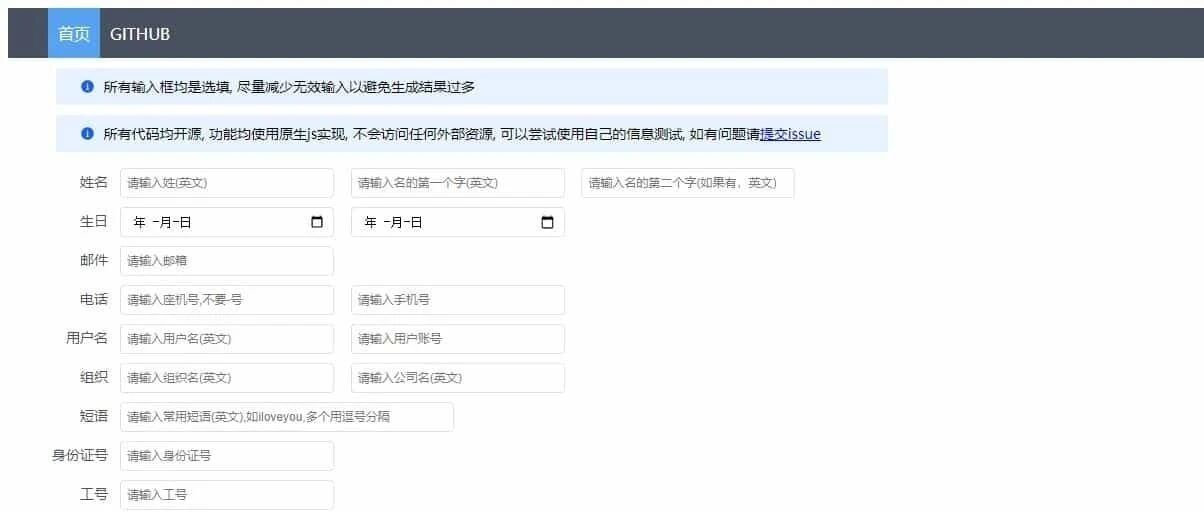Click the first 生日 date input
Viewport: 1204px width, 512px height.
pyautogui.click(x=227, y=222)
